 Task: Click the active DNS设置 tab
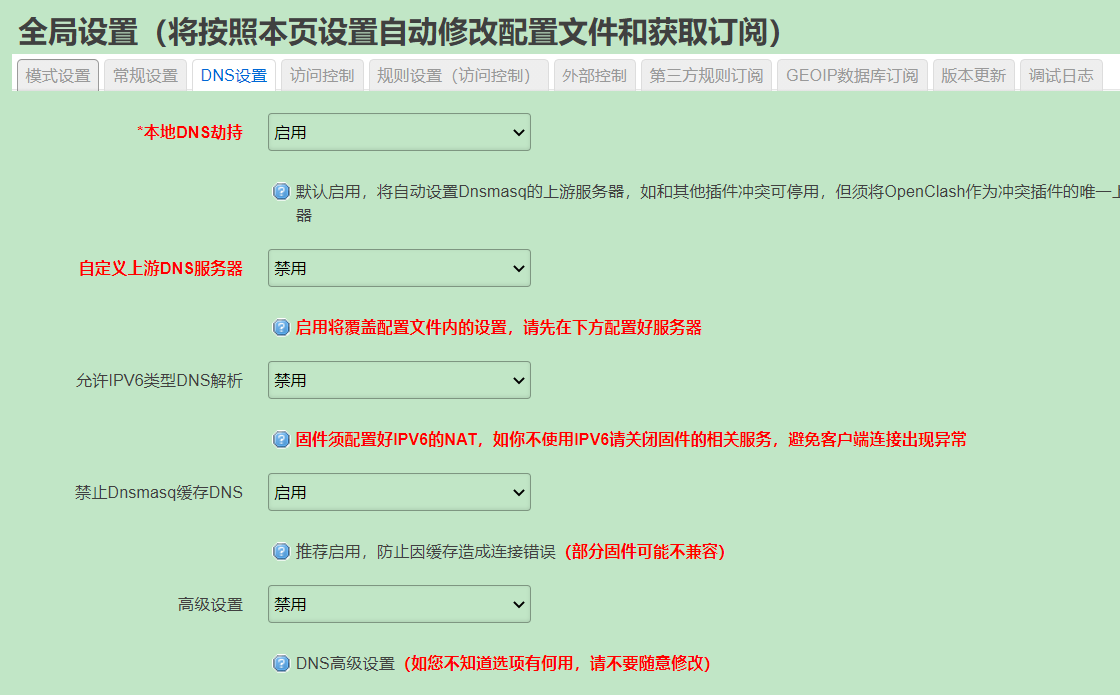click(x=233, y=74)
